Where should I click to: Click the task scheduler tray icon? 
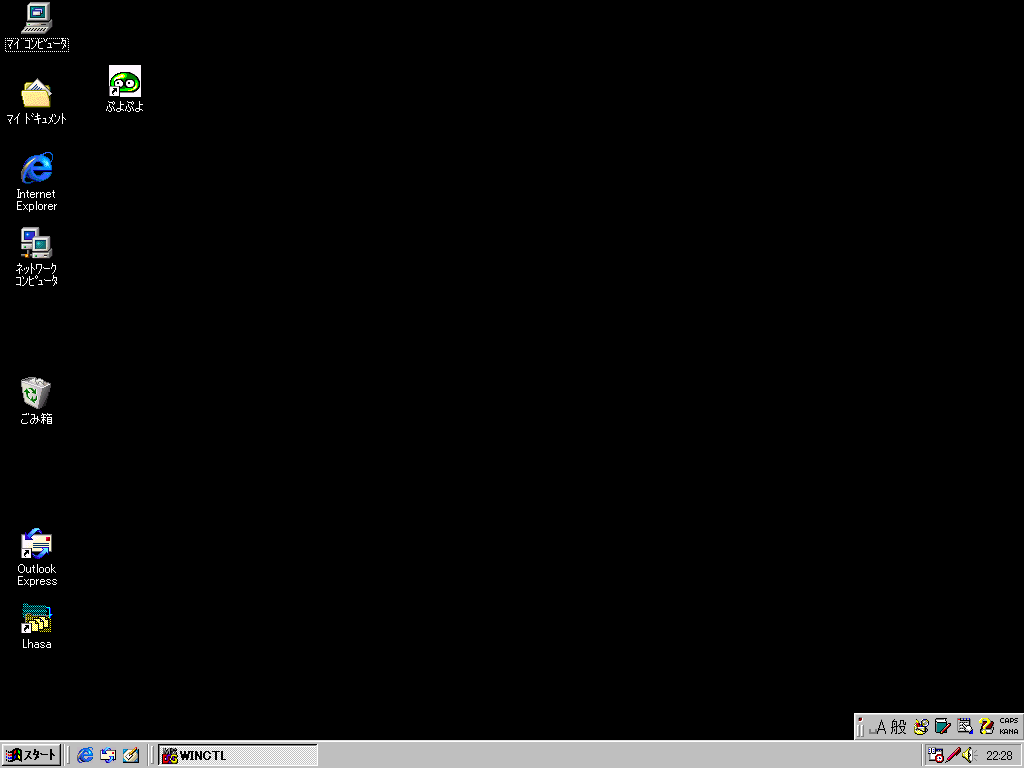click(936, 756)
